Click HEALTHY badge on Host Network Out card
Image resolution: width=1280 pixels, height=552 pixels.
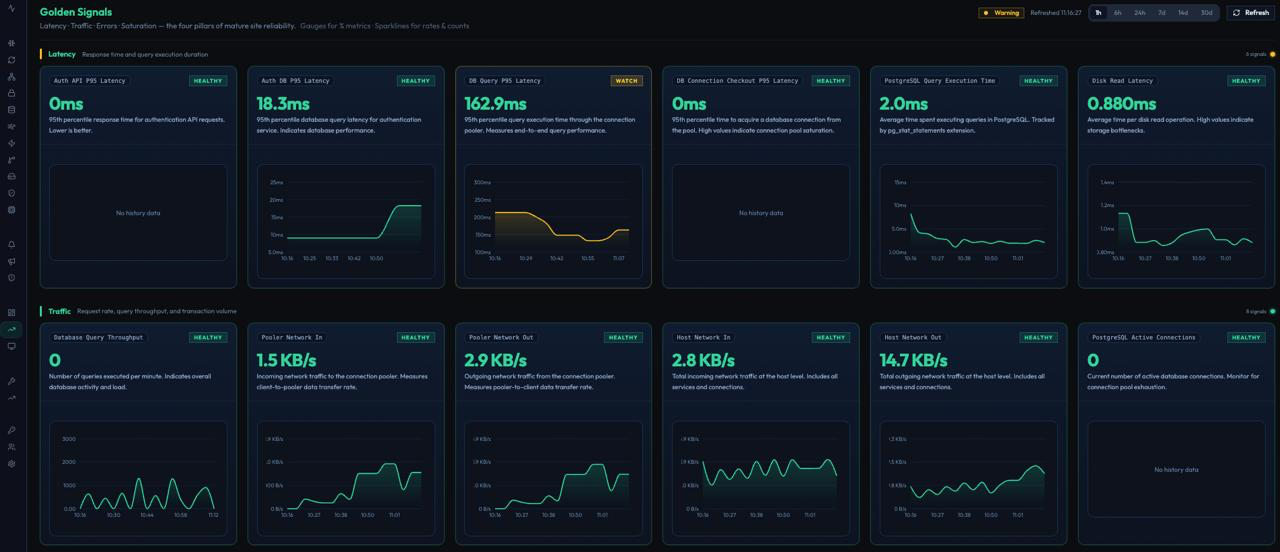click(1038, 337)
